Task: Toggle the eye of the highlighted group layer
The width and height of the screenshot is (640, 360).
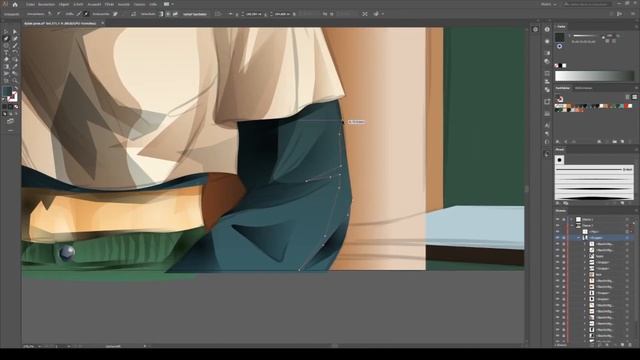Action: [x=558, y=238]
